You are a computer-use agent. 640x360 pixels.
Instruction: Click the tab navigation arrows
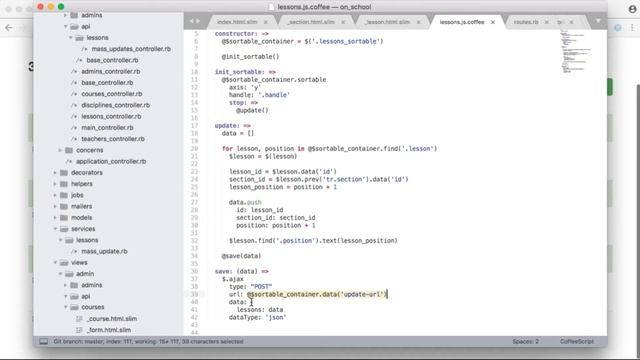195,21
